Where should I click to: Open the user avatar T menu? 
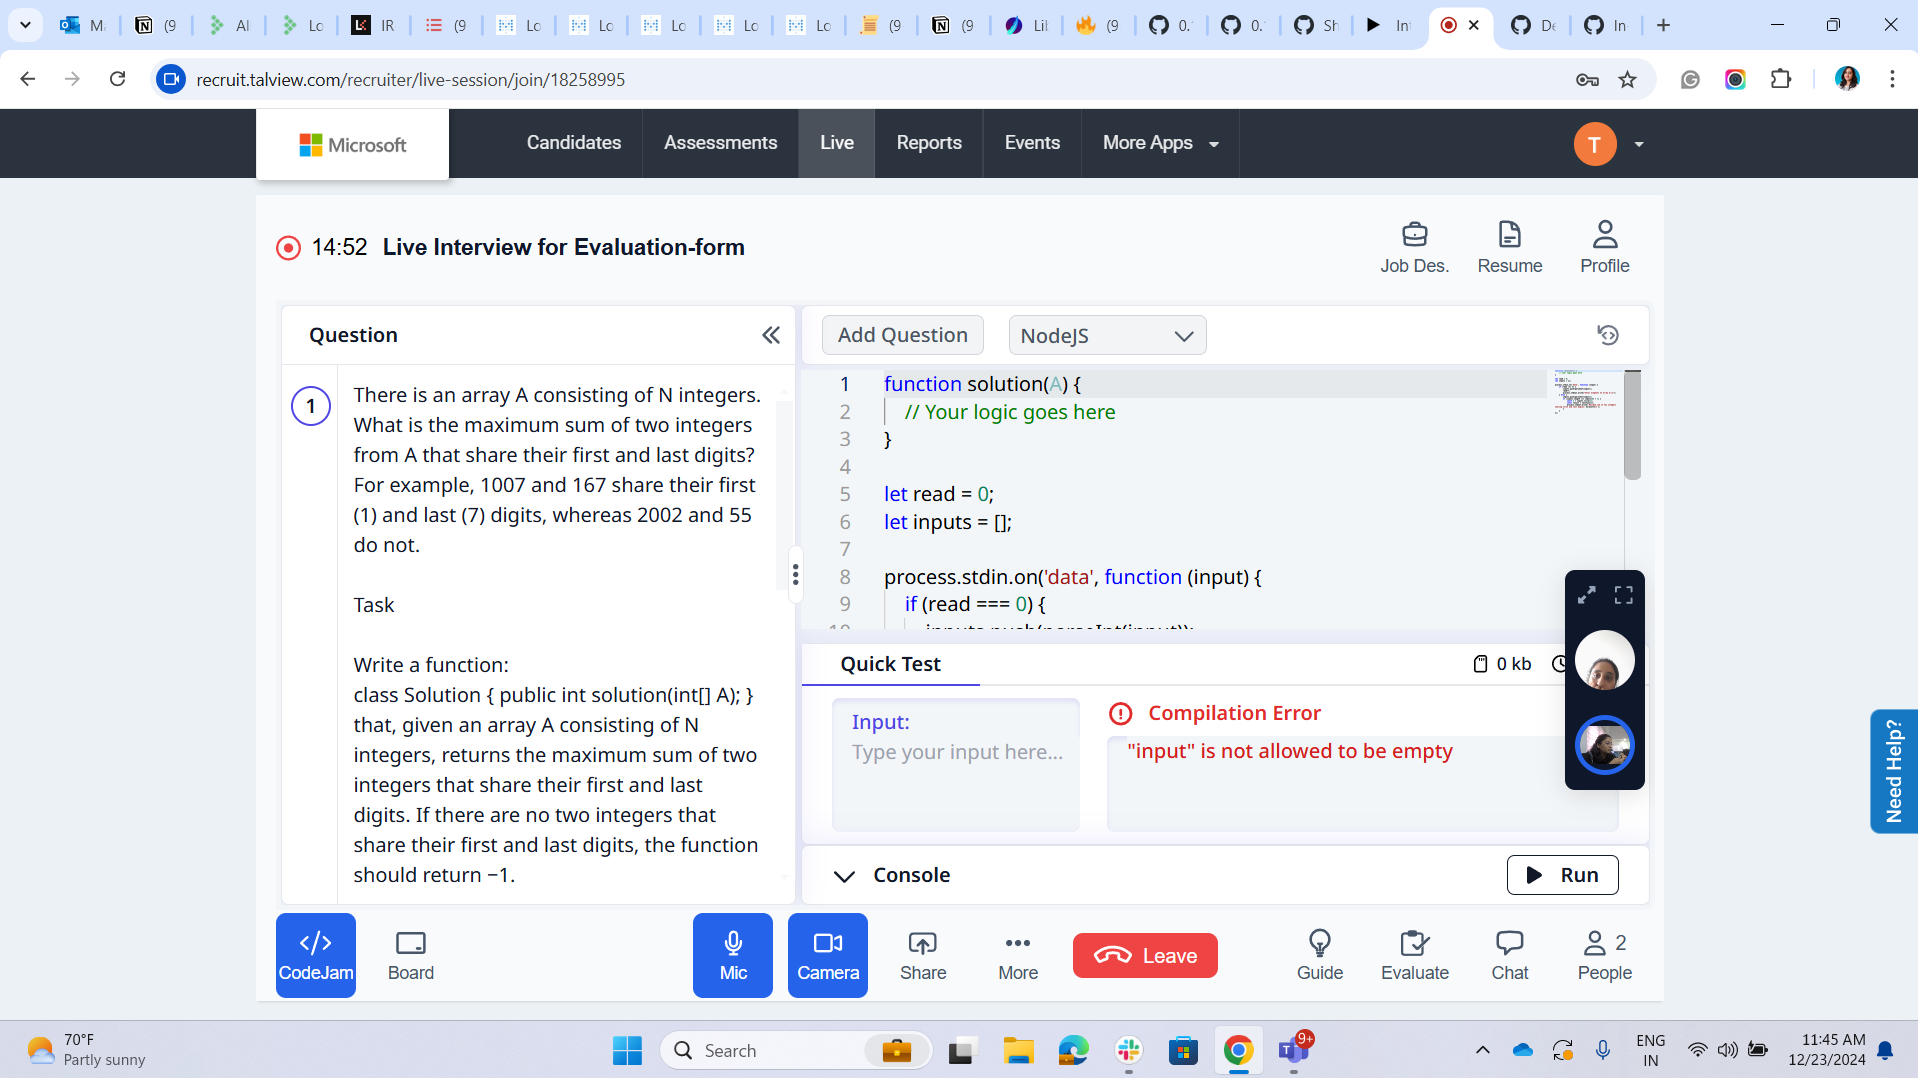click(1595, 144)
